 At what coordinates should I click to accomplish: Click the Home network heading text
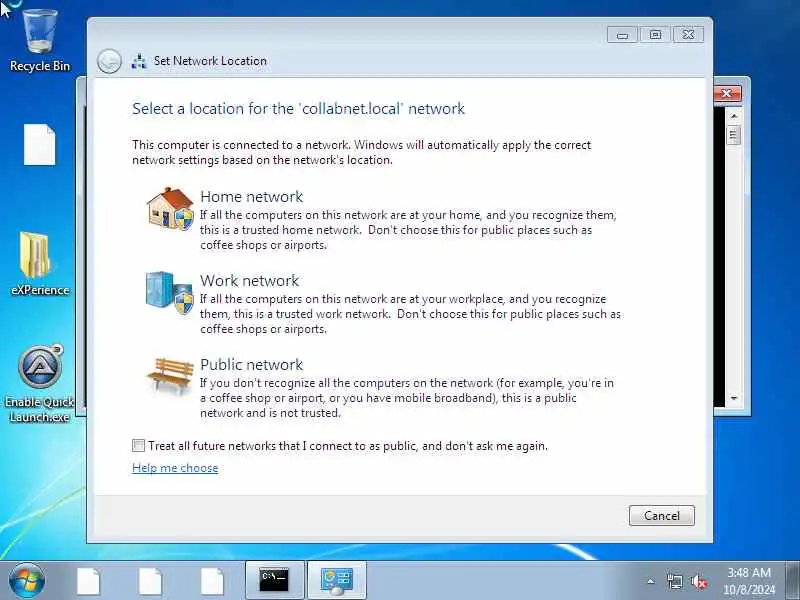252,196
